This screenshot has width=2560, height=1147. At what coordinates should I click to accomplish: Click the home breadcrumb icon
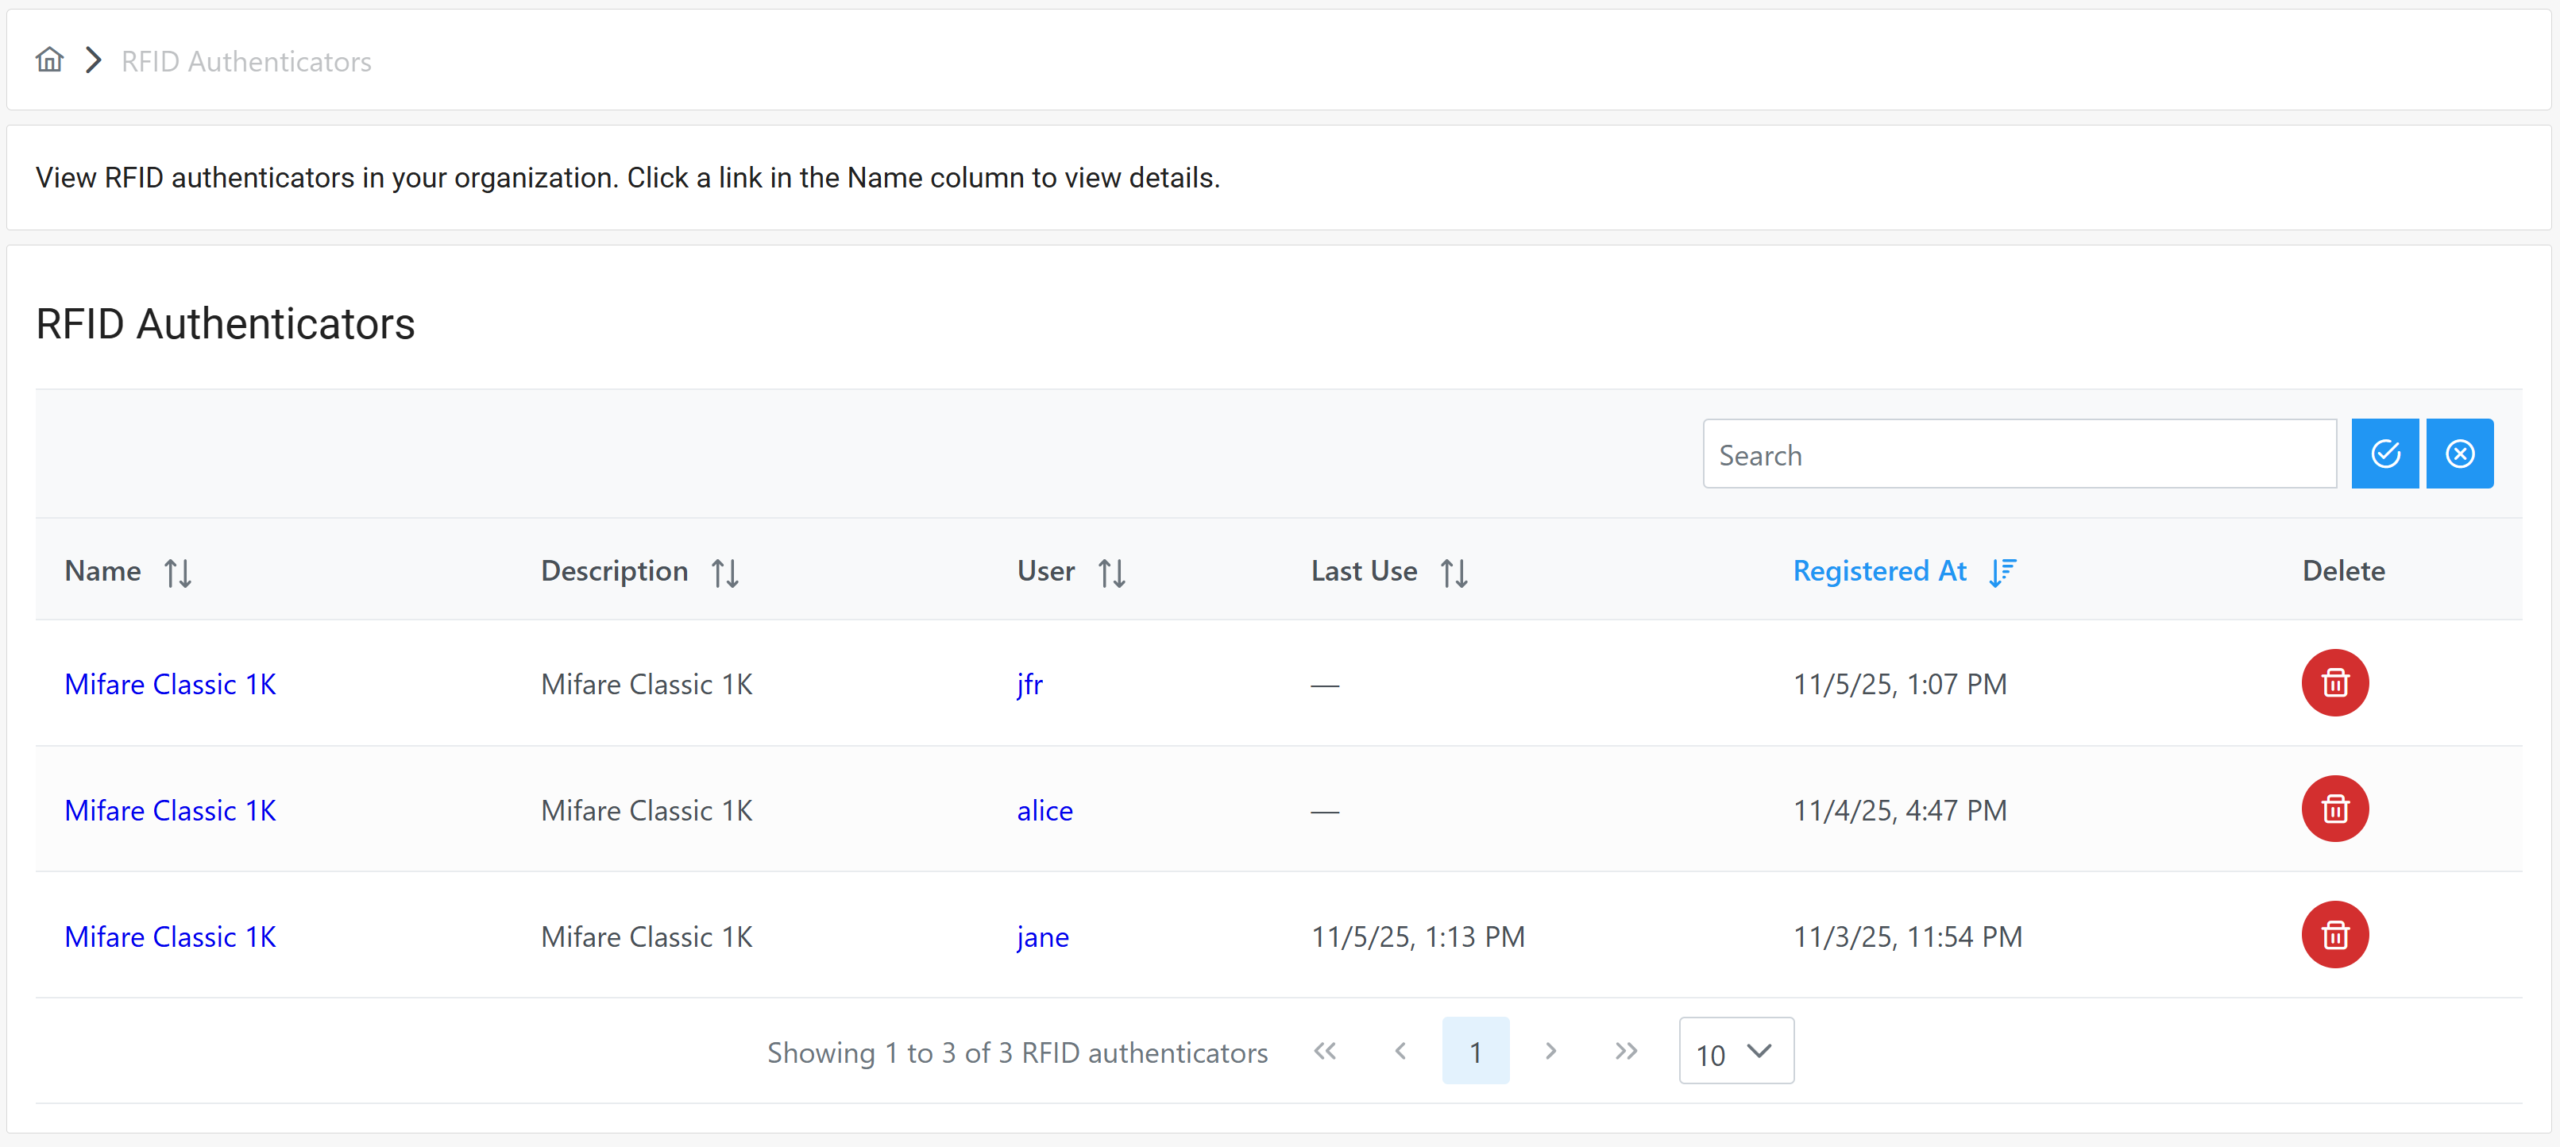tap(49, 61)
